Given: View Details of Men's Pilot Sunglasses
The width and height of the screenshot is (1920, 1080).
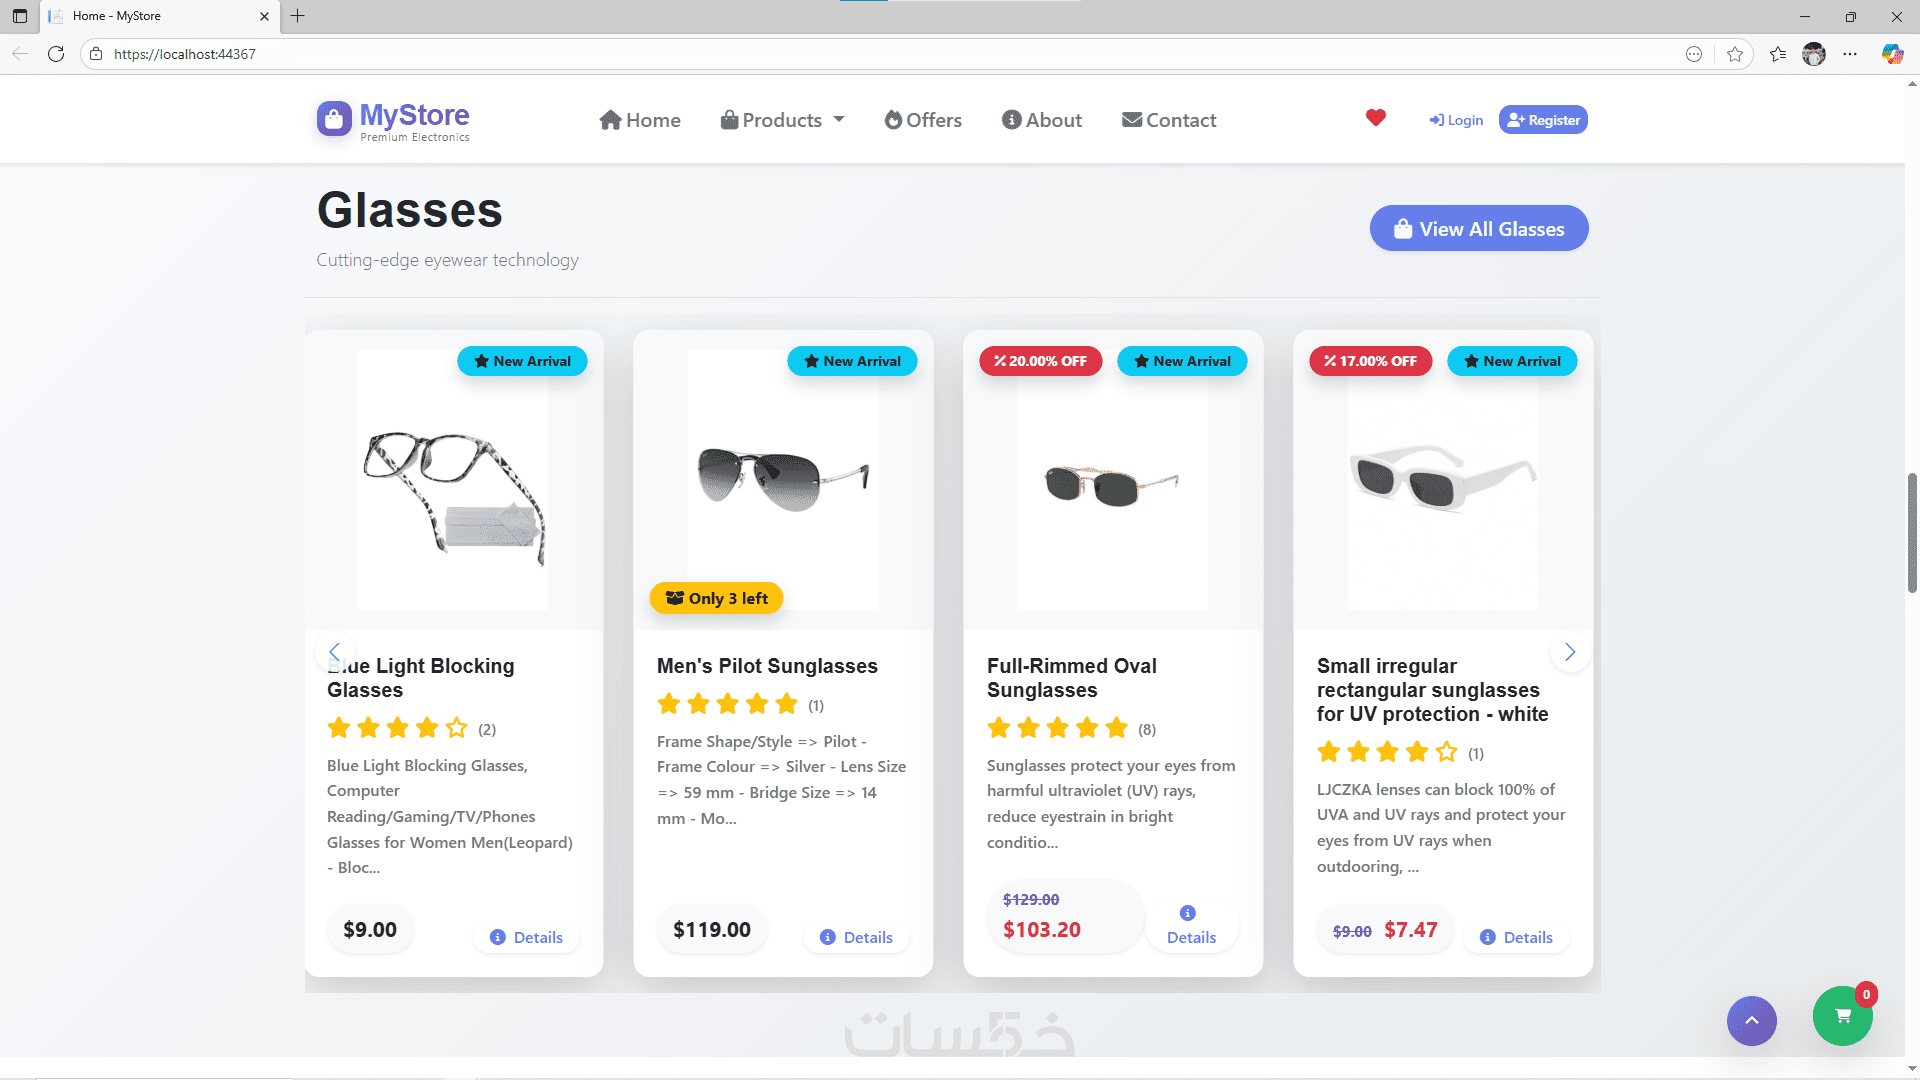Looking at the screenshot, I should 856,937.
